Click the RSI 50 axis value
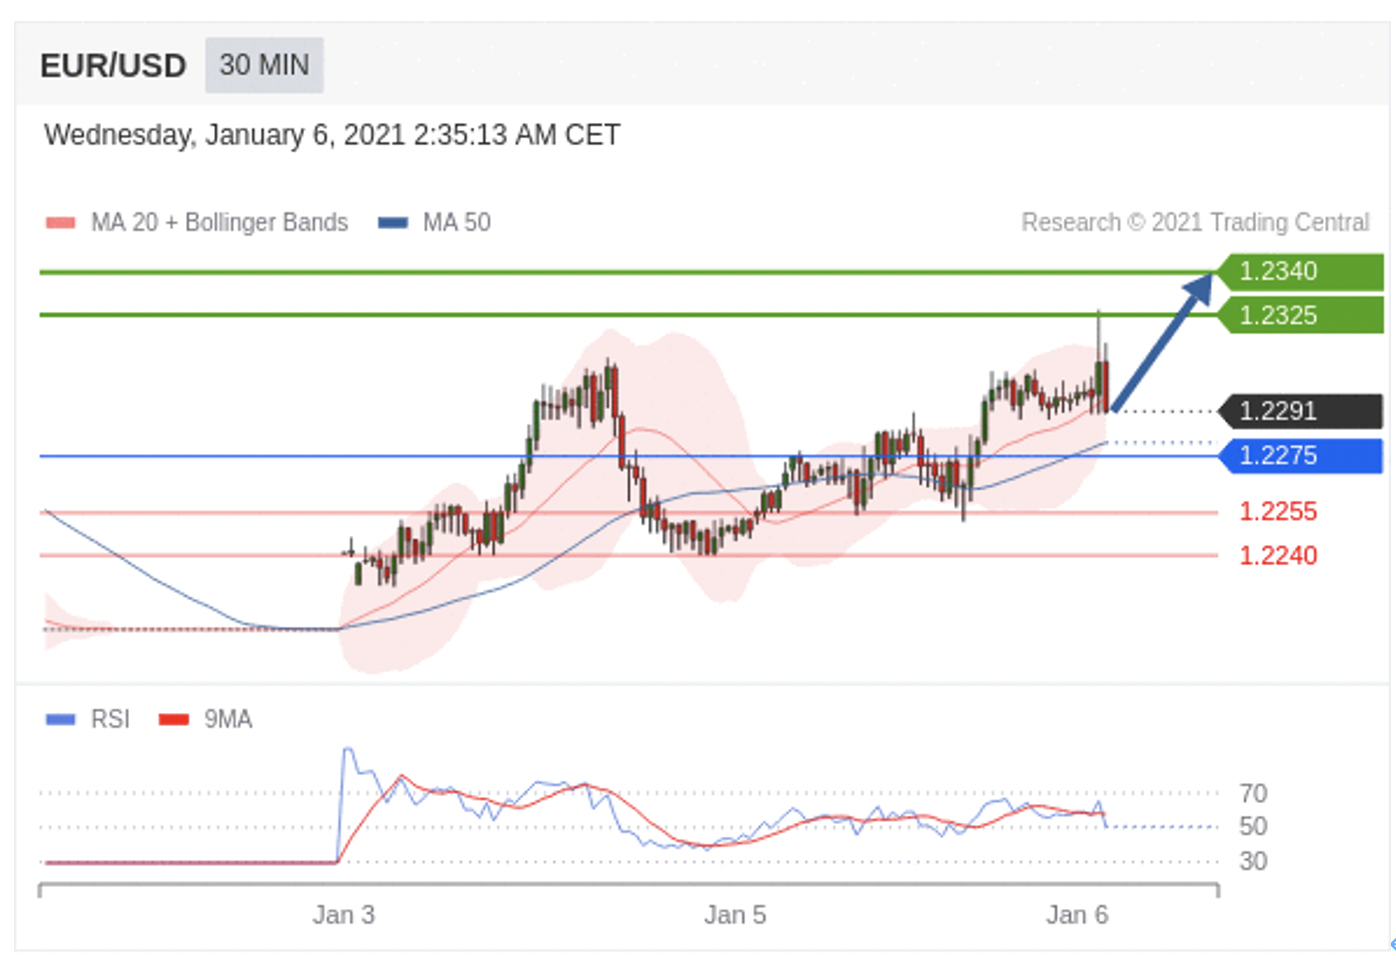This screenshot has width=1396, height=962. point(1253,827)
